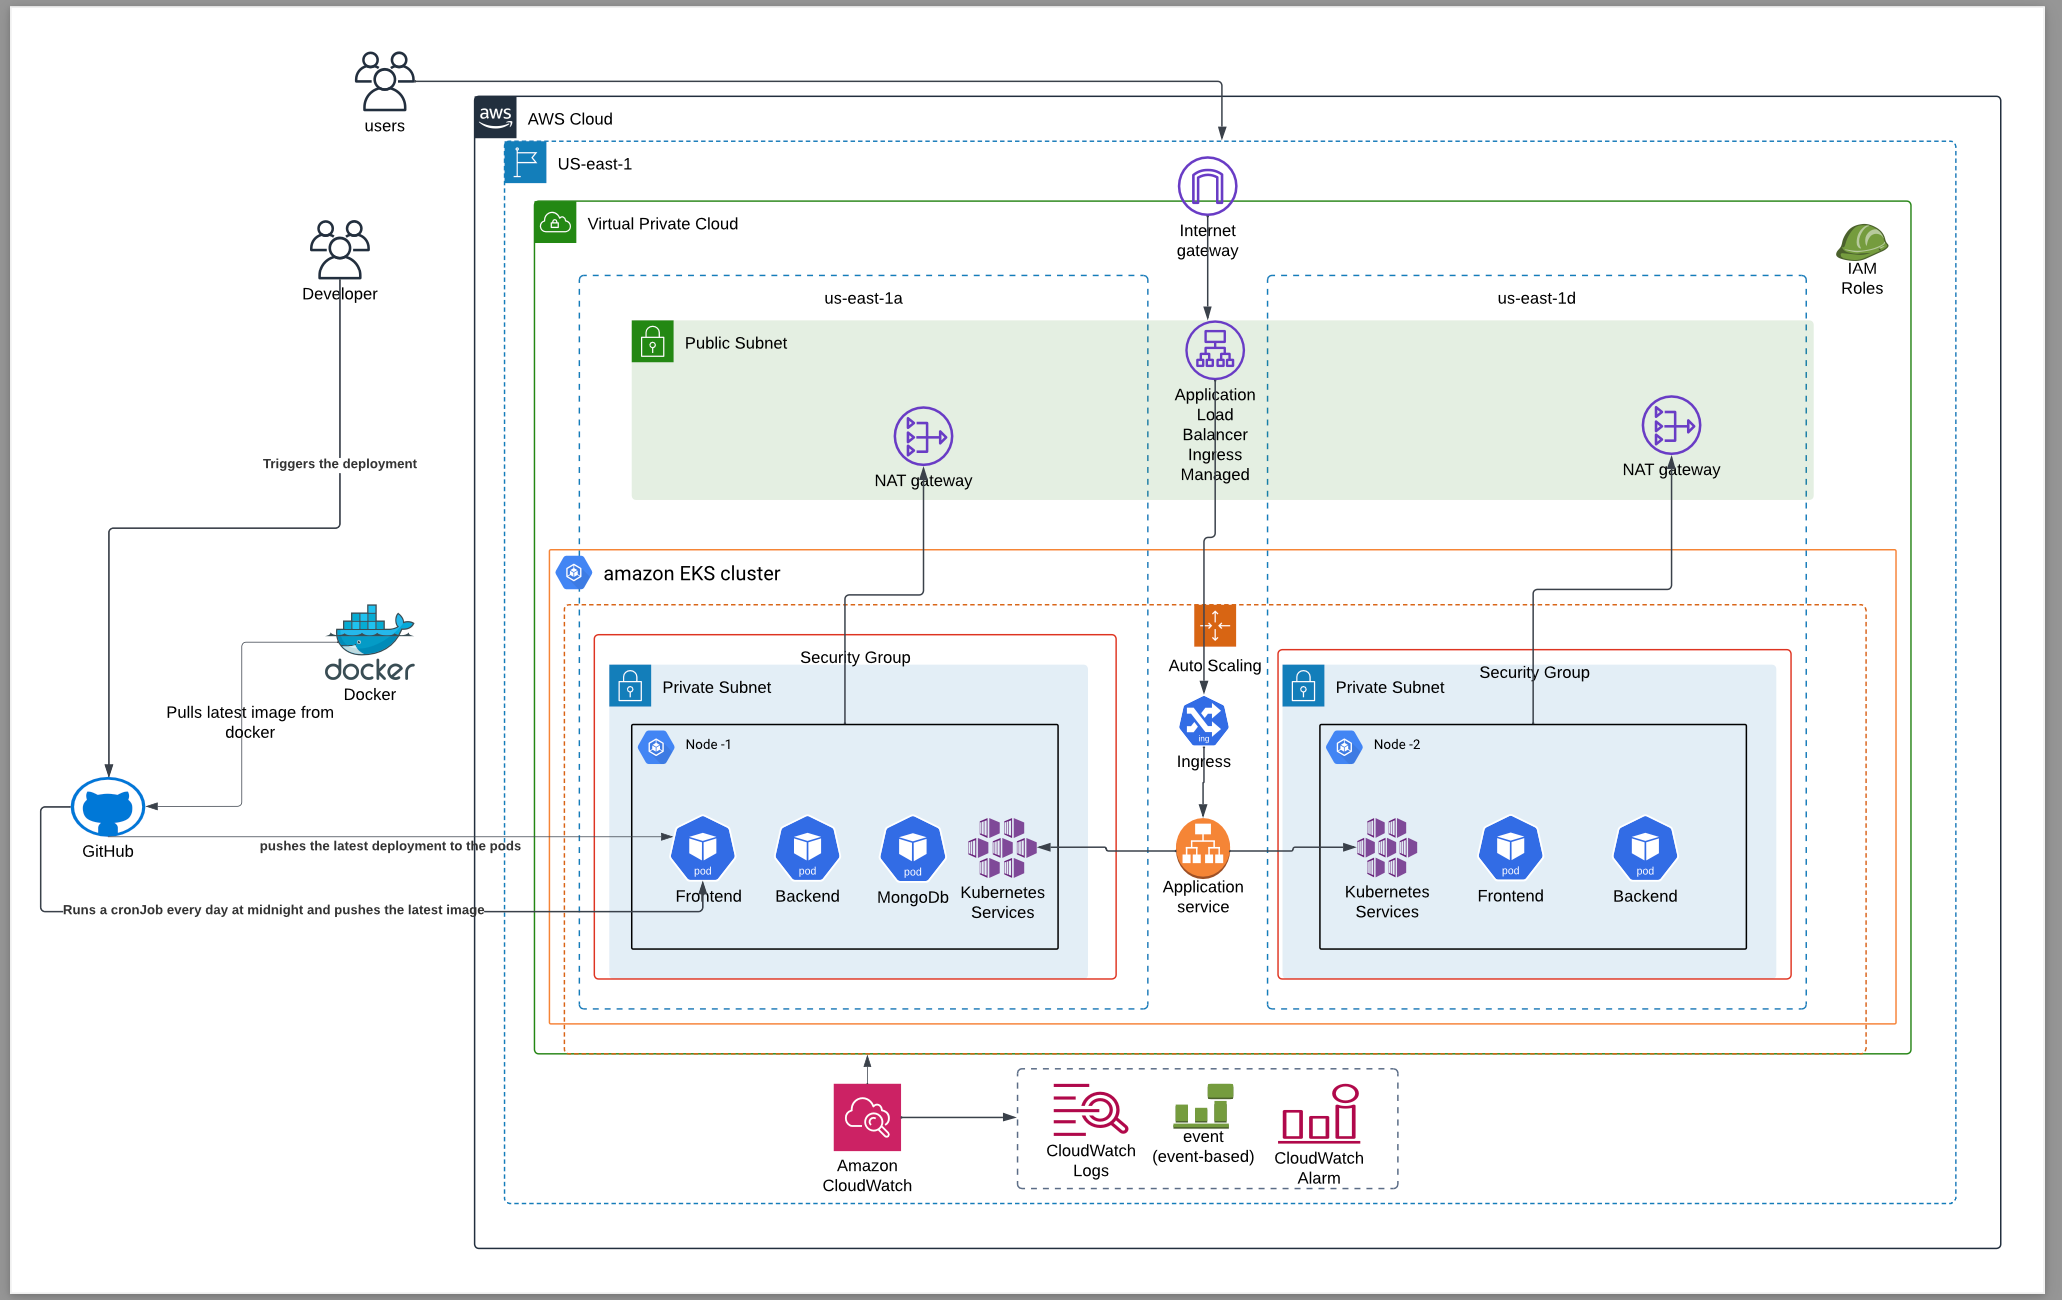2062x1300 pixels.
Task: Select the Kubernetes Services icon in Node-2
Action: point(1386,848)
